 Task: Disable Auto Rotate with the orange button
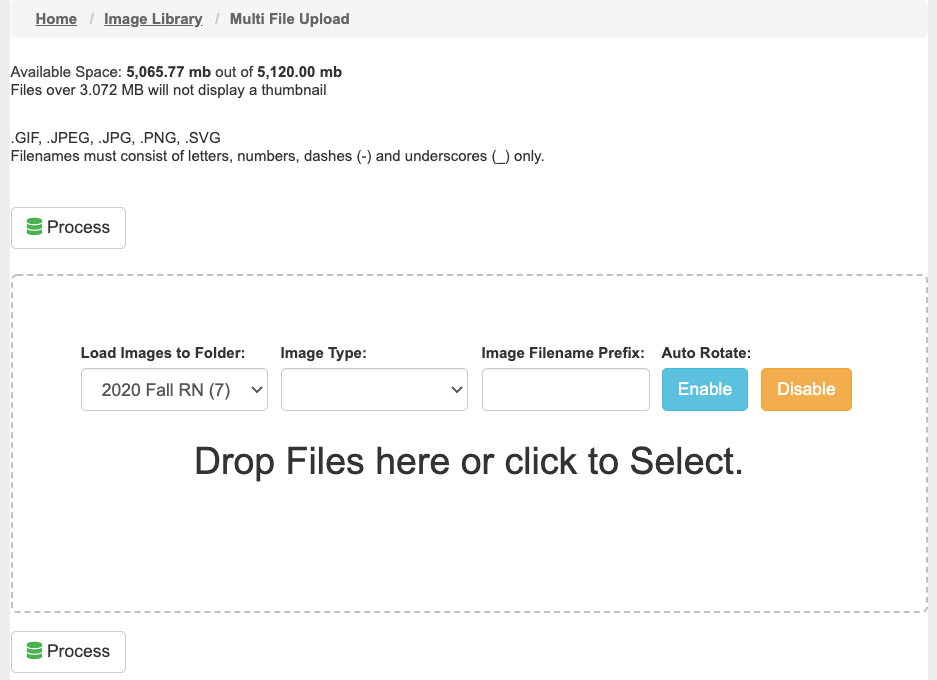[806, 389]
